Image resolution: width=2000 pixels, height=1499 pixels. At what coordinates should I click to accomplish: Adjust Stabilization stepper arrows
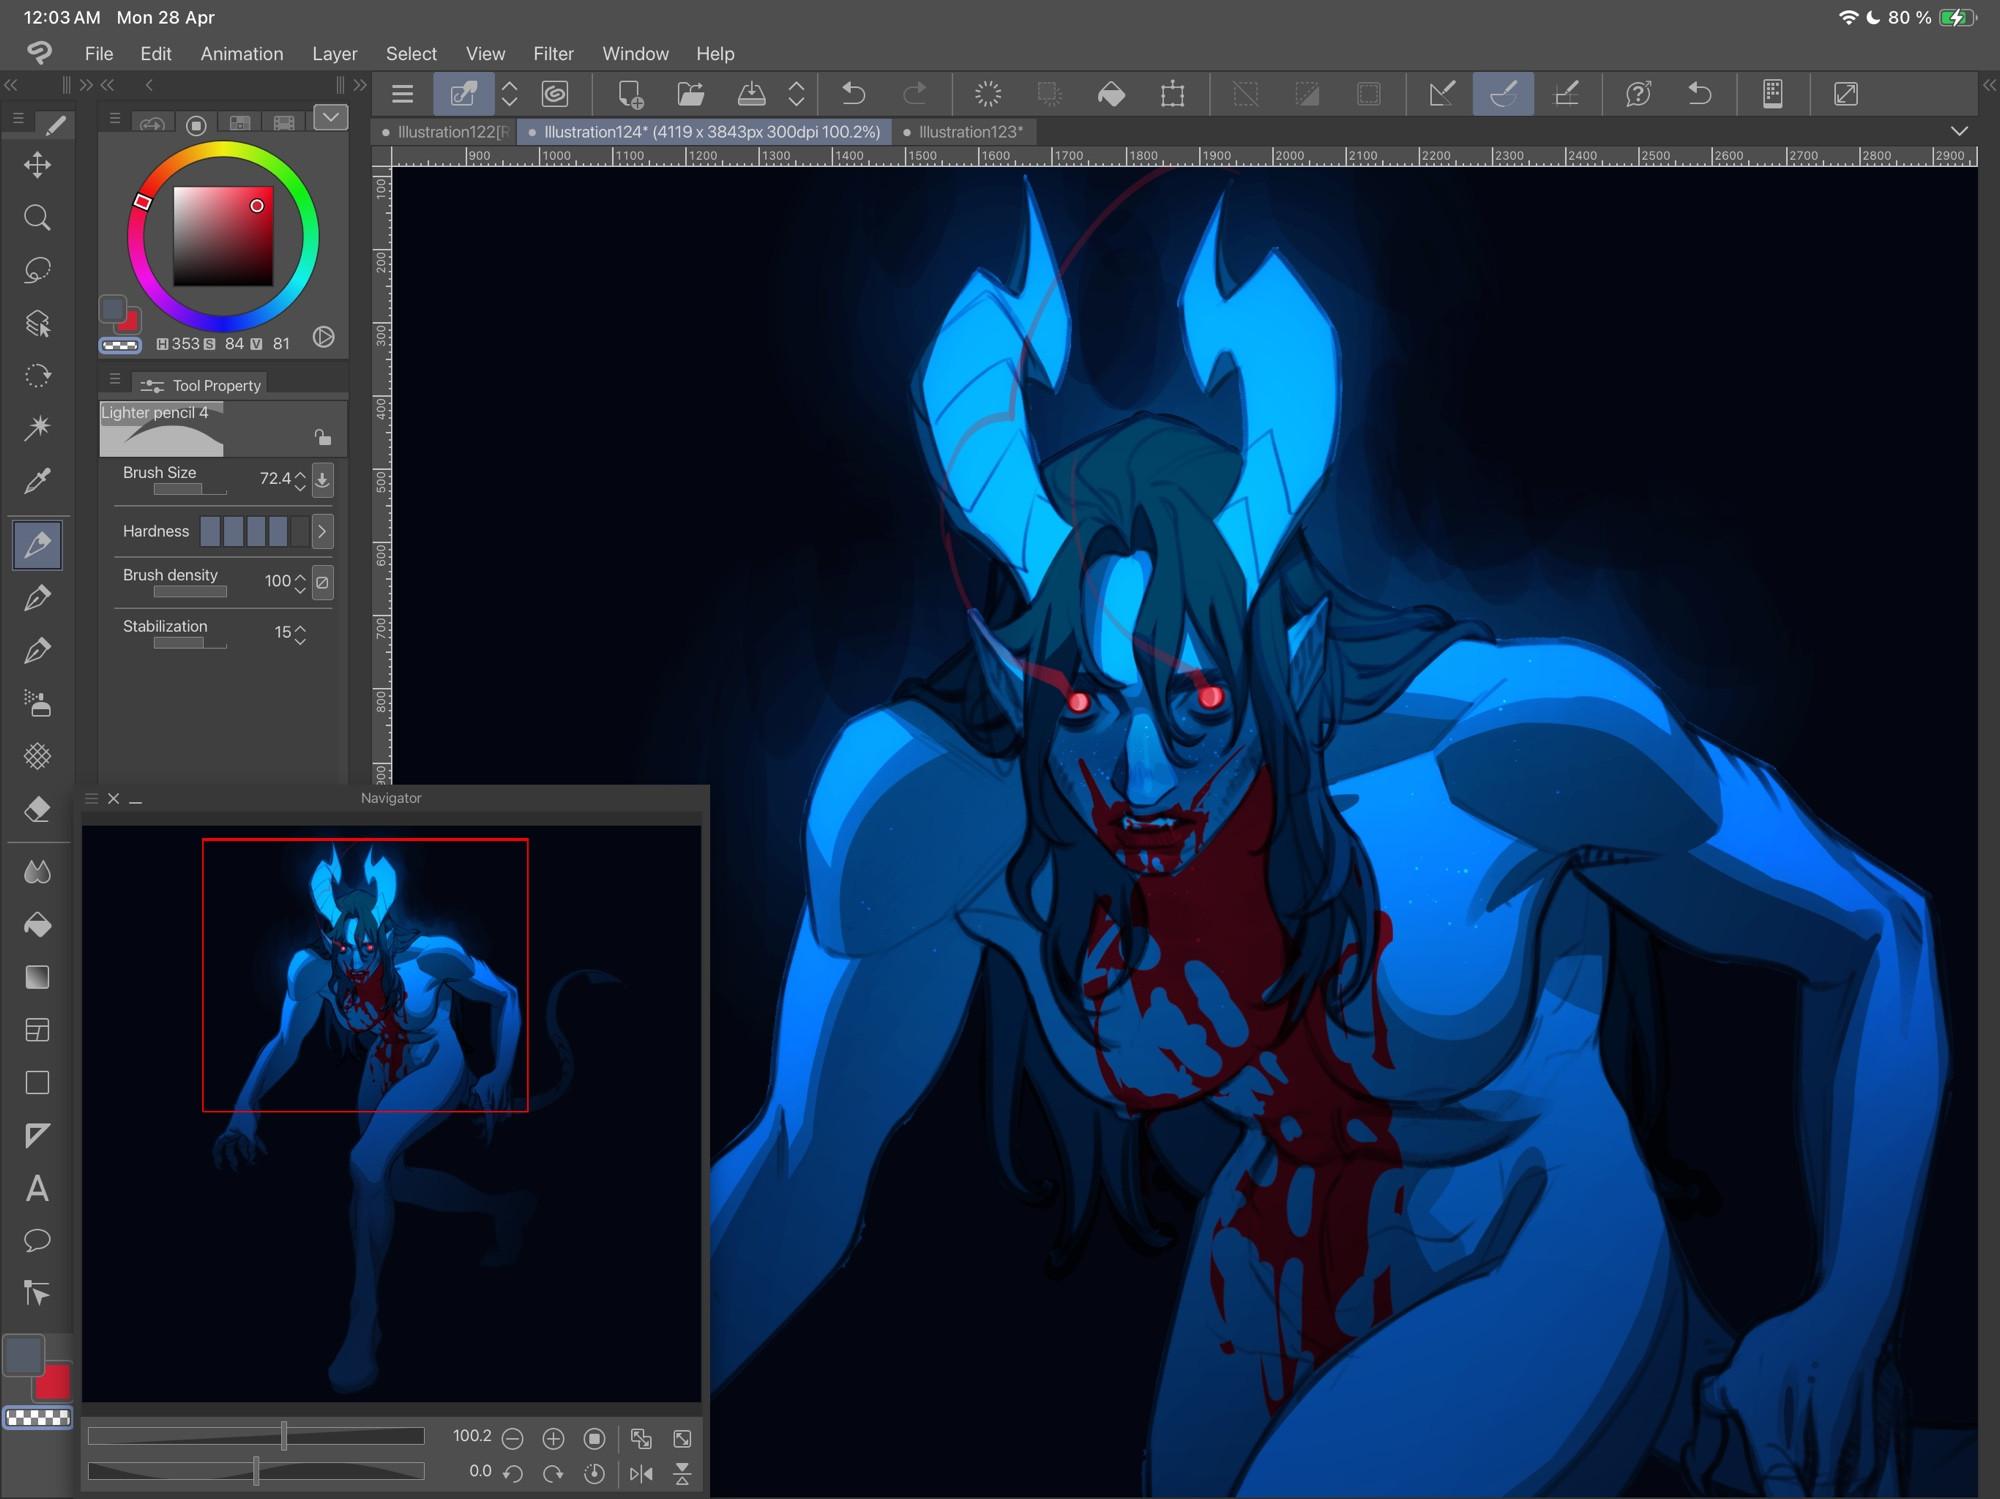tap(300, 633)
